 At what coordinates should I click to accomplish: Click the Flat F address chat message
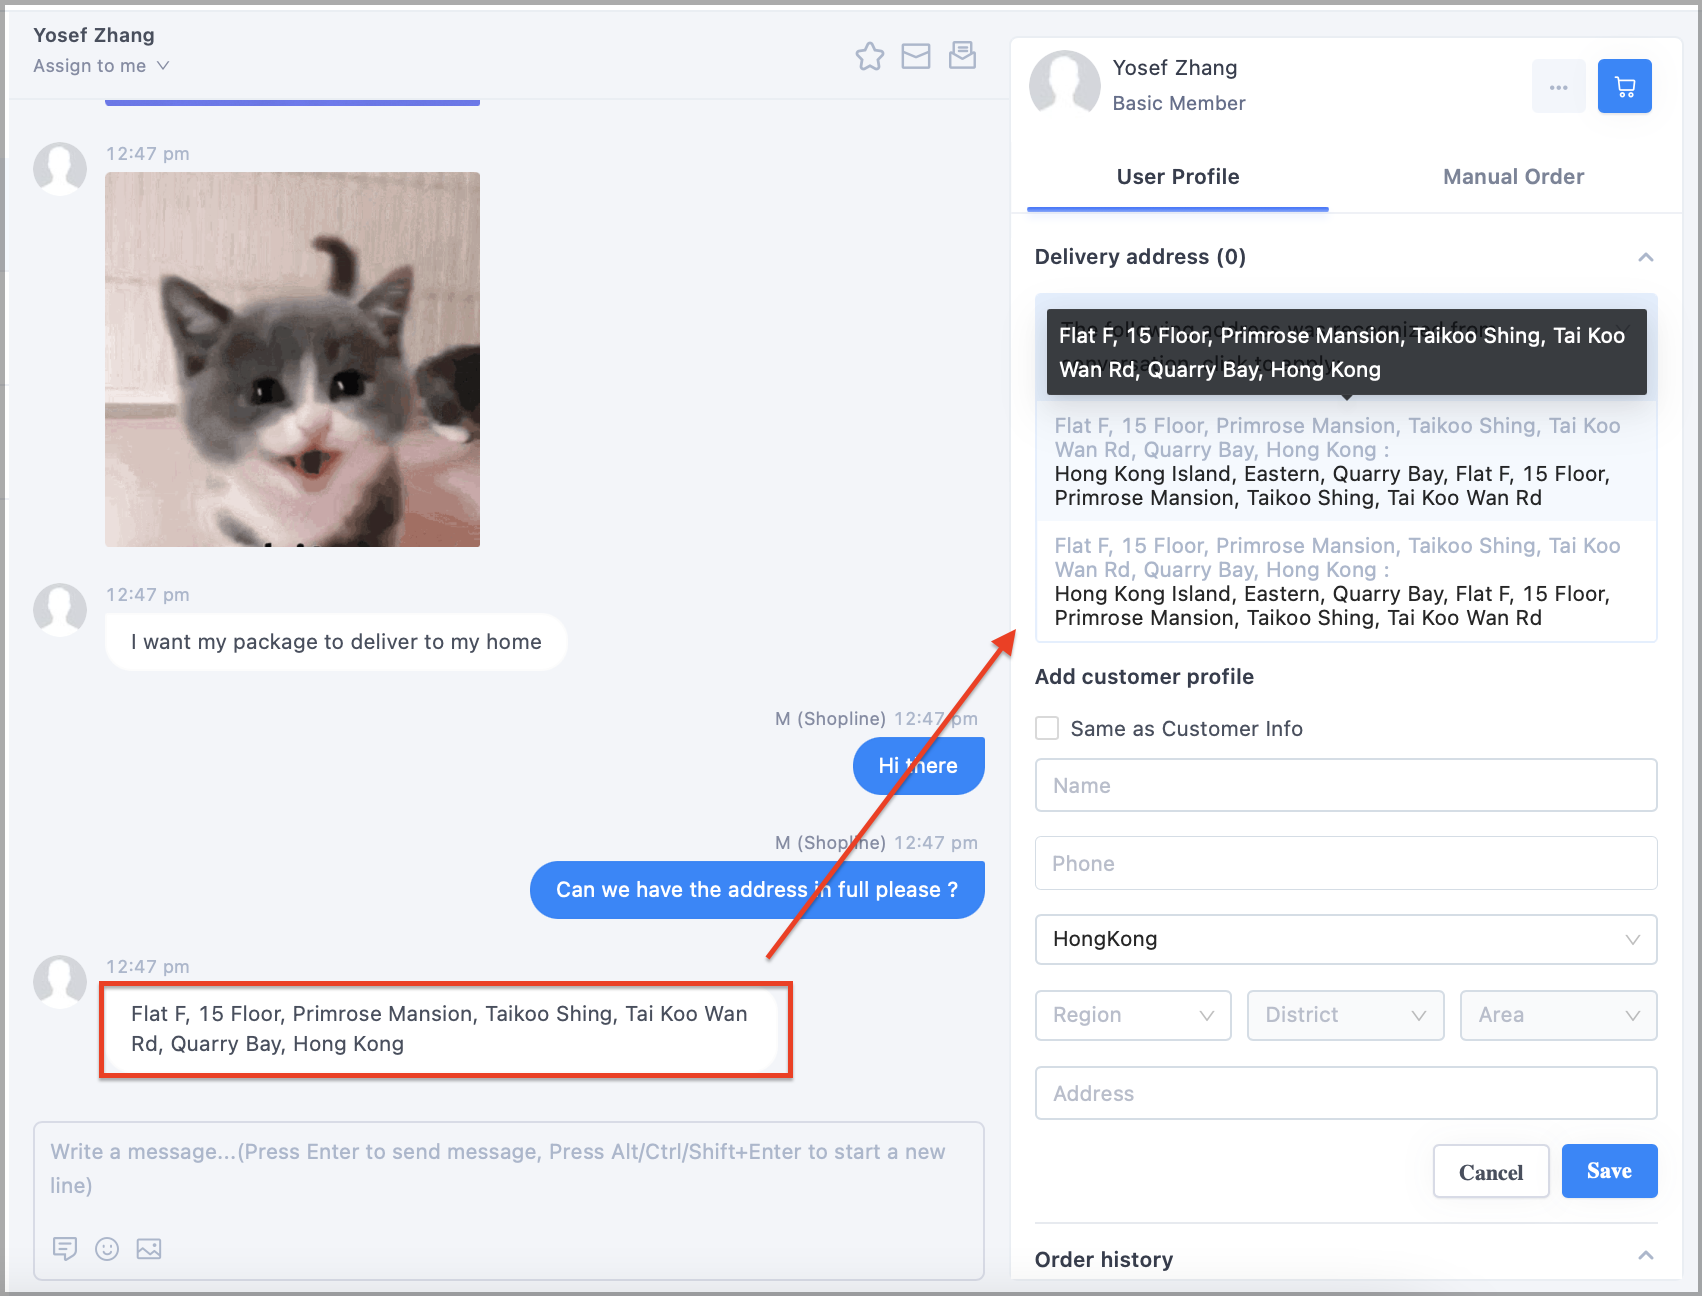click(441, 1029)
